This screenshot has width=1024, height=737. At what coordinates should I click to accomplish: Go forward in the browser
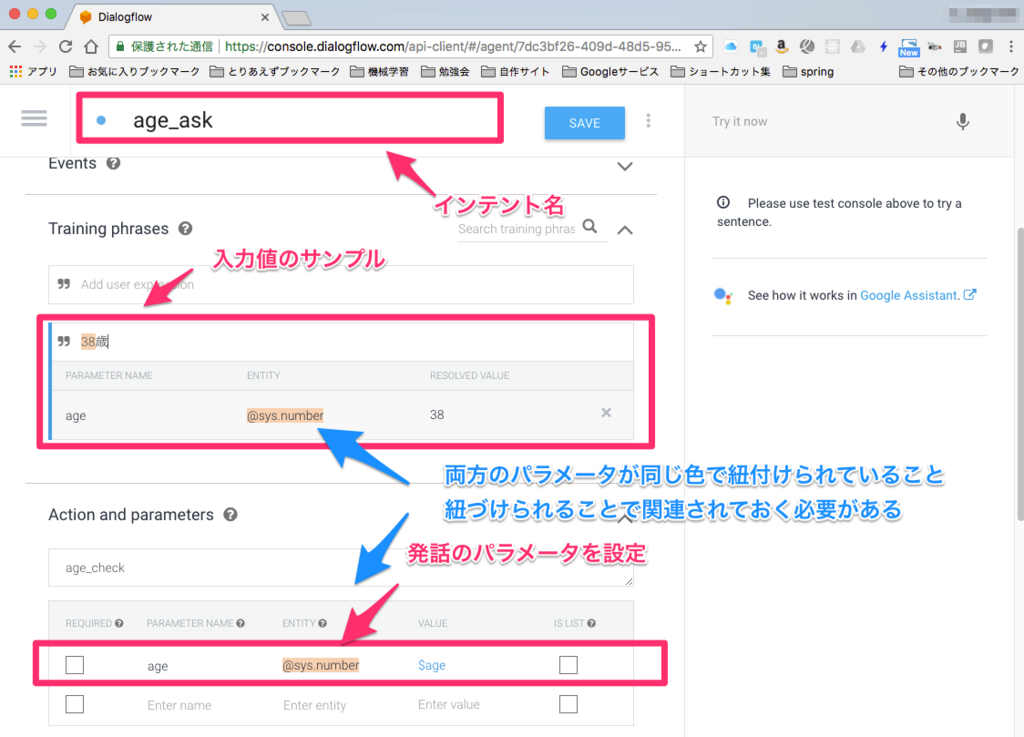coord(40,46)
